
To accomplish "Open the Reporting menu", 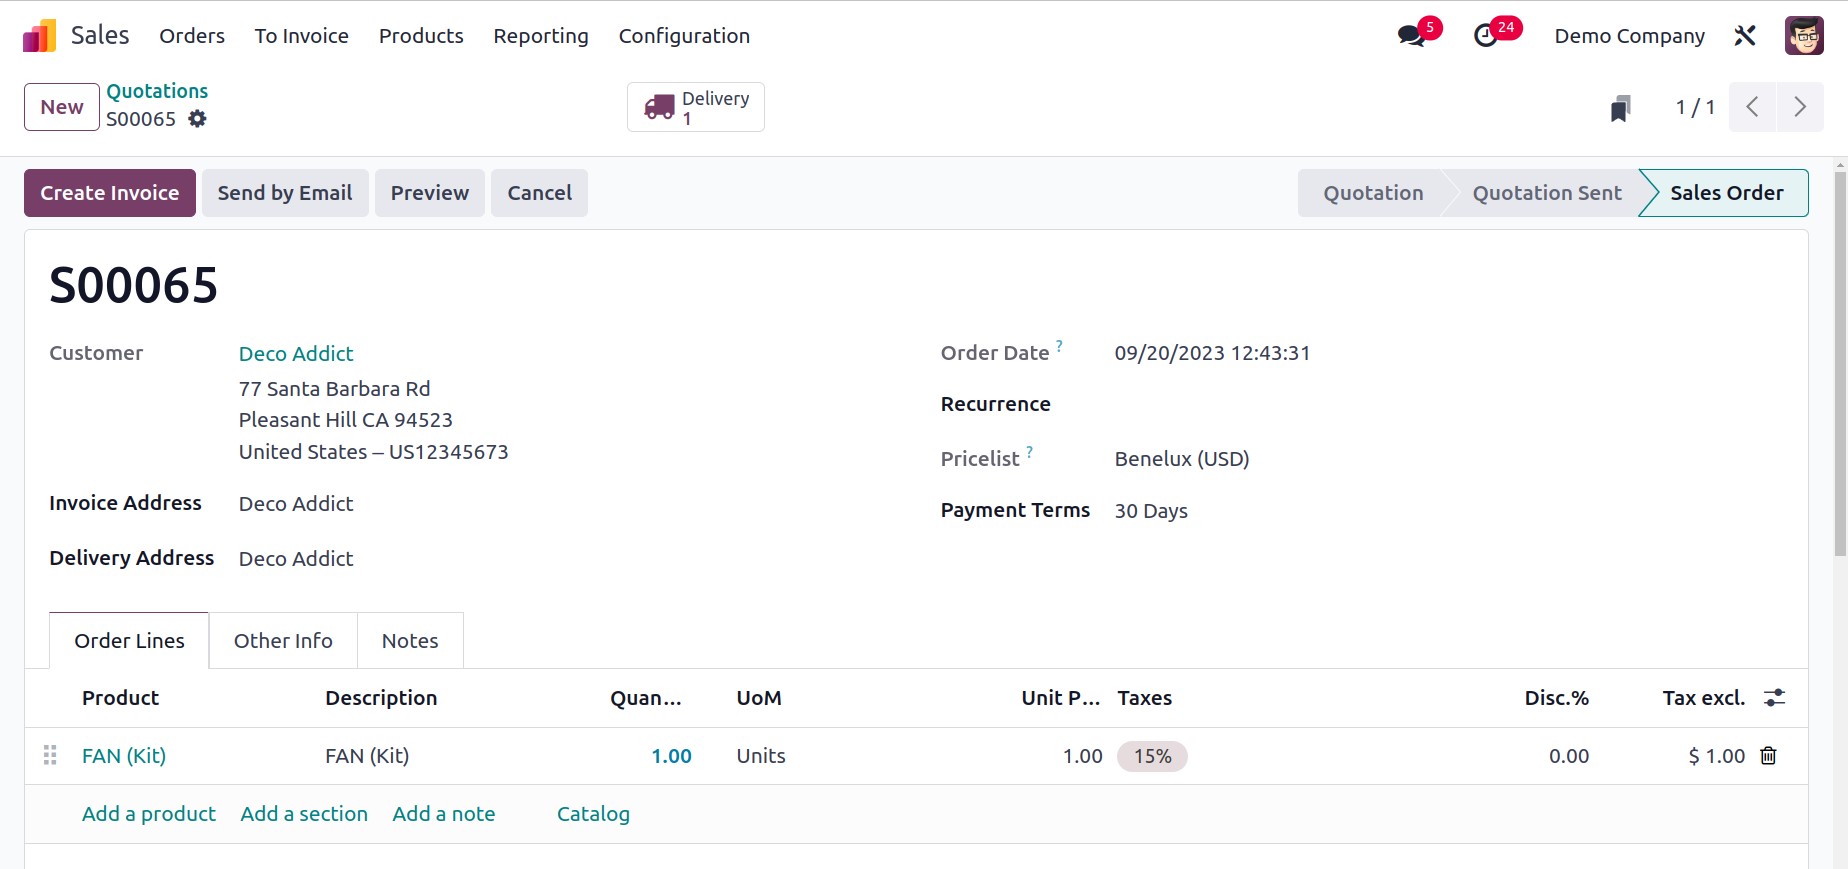I will click(541, 36).
